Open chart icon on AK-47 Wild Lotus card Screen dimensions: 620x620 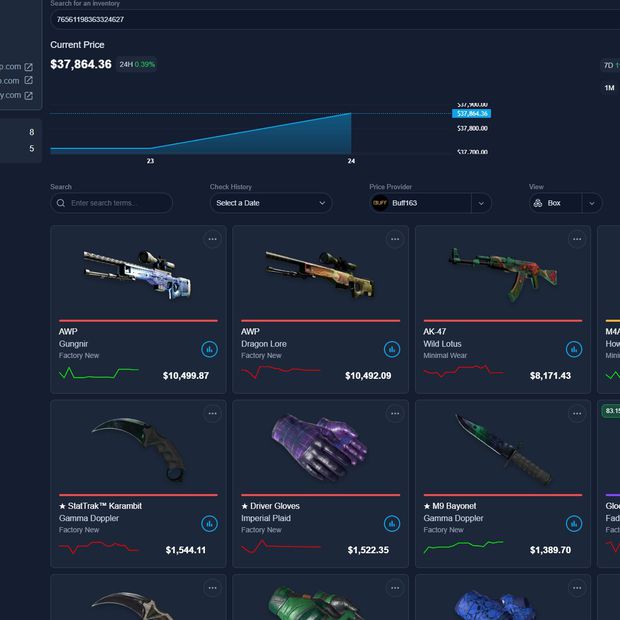click(574, 349)
